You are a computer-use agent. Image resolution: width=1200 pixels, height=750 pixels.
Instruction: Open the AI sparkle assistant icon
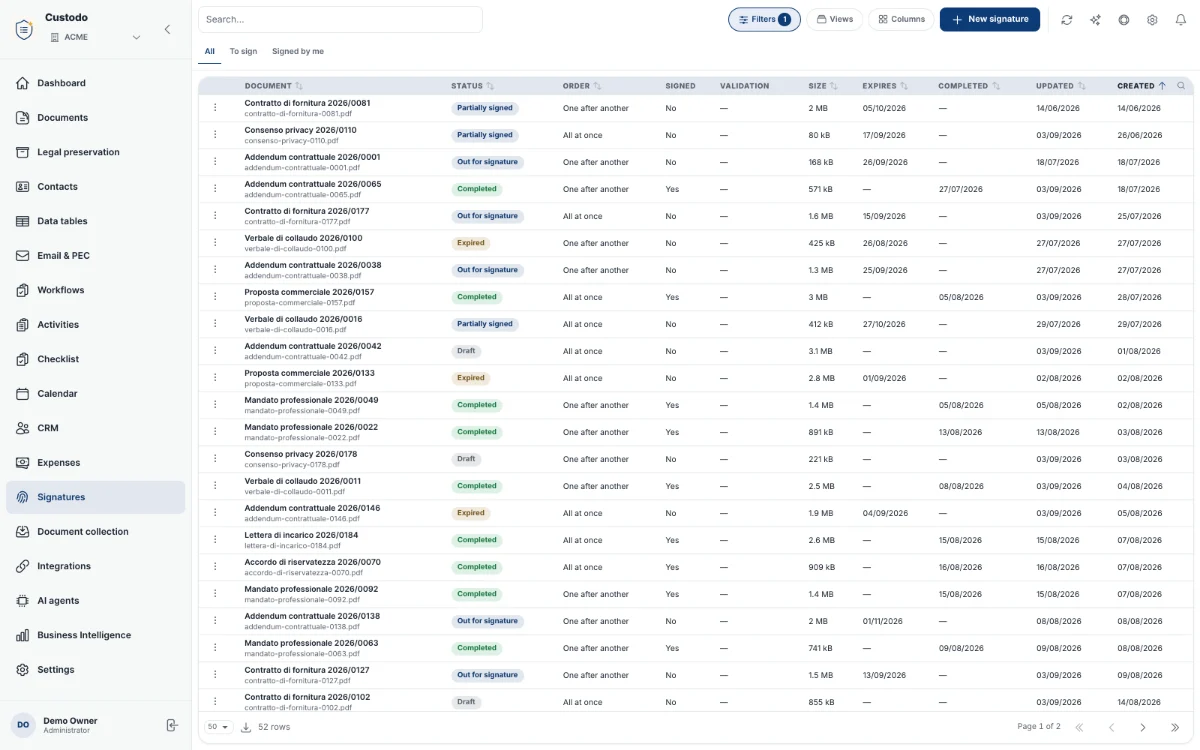tap(1096, 20)
